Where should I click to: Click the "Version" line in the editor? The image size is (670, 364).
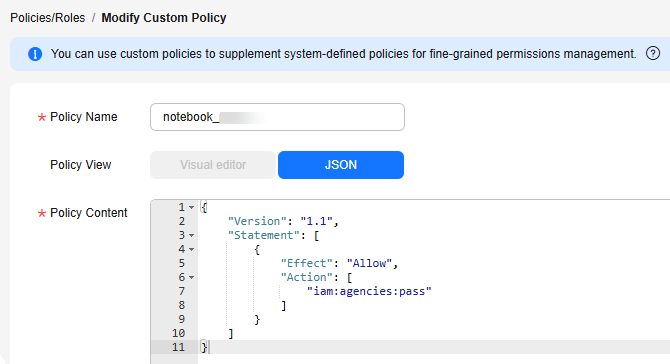point(283,221)
